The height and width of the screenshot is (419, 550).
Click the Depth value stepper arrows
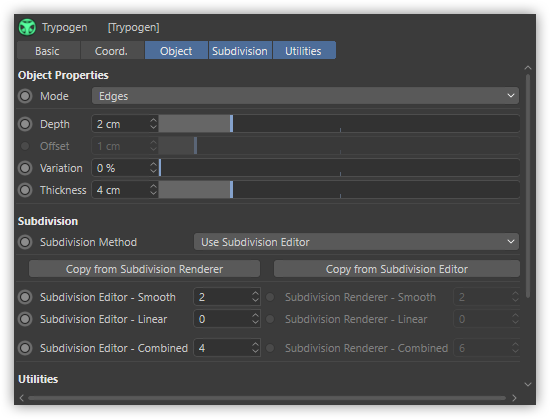pyautogui.click(x=153, y=124)
